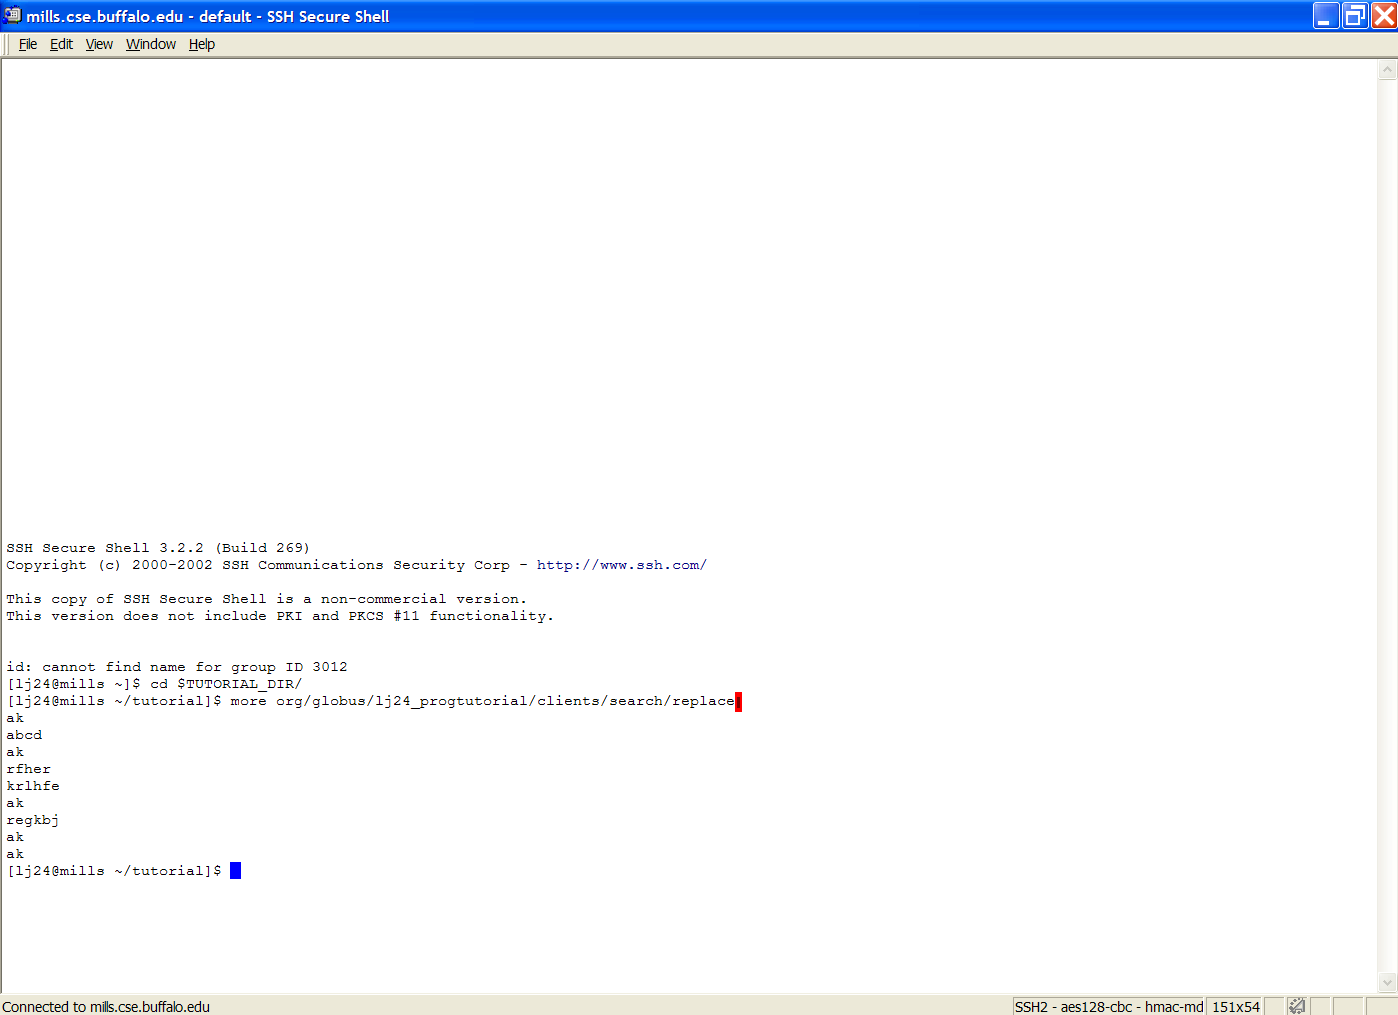The width and height of the screenshot is (1398, 1015).
Task: Minimize the SSH Secure Shell window
Action: click(x=1326, y=16)
